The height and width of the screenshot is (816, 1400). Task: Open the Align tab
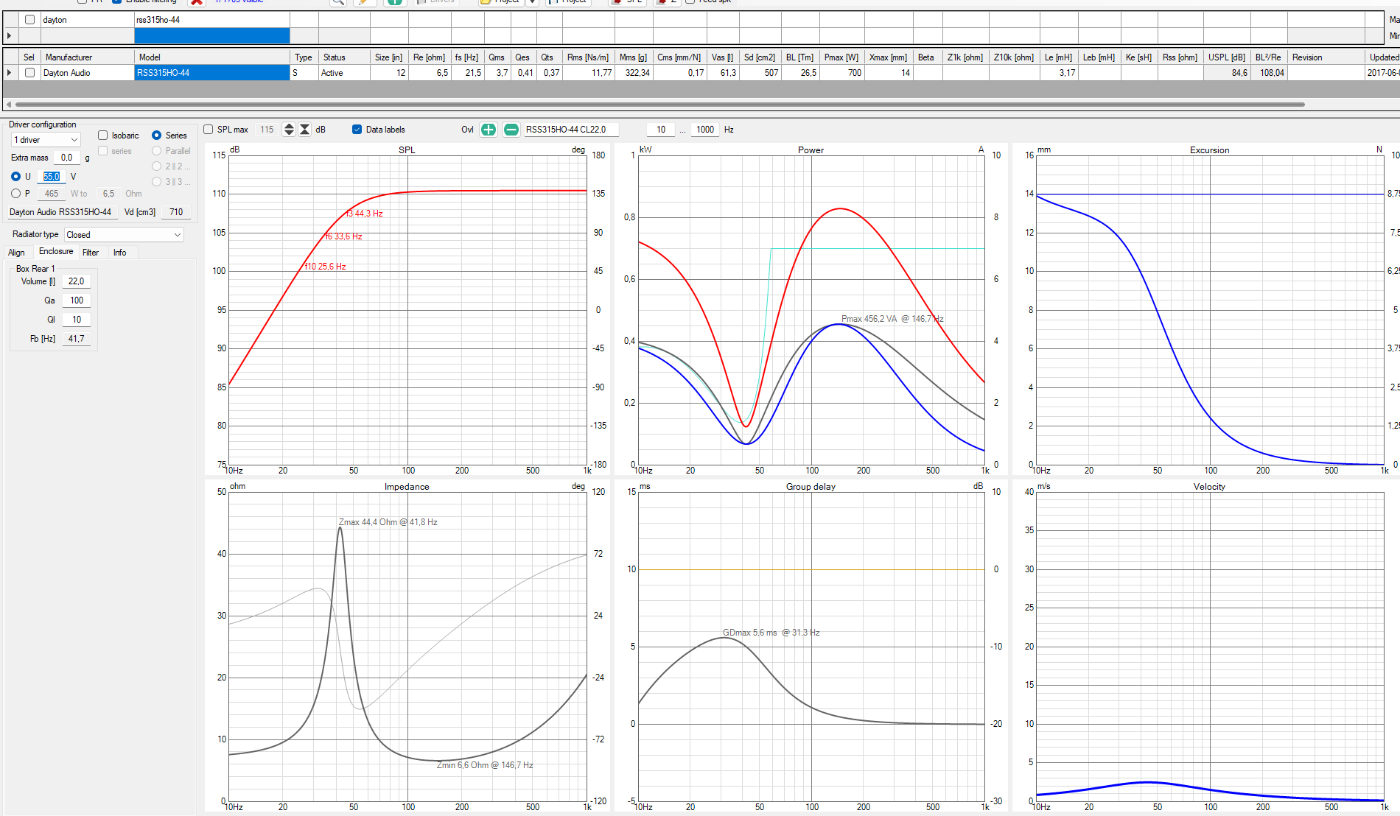[16, 253]
